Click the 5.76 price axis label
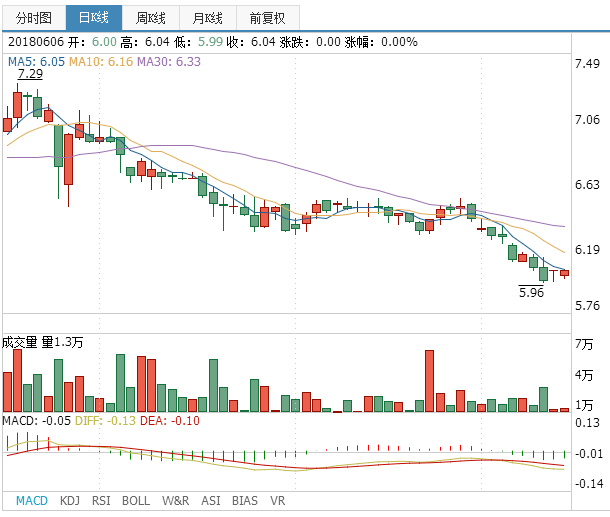 [x=587, y=305]
